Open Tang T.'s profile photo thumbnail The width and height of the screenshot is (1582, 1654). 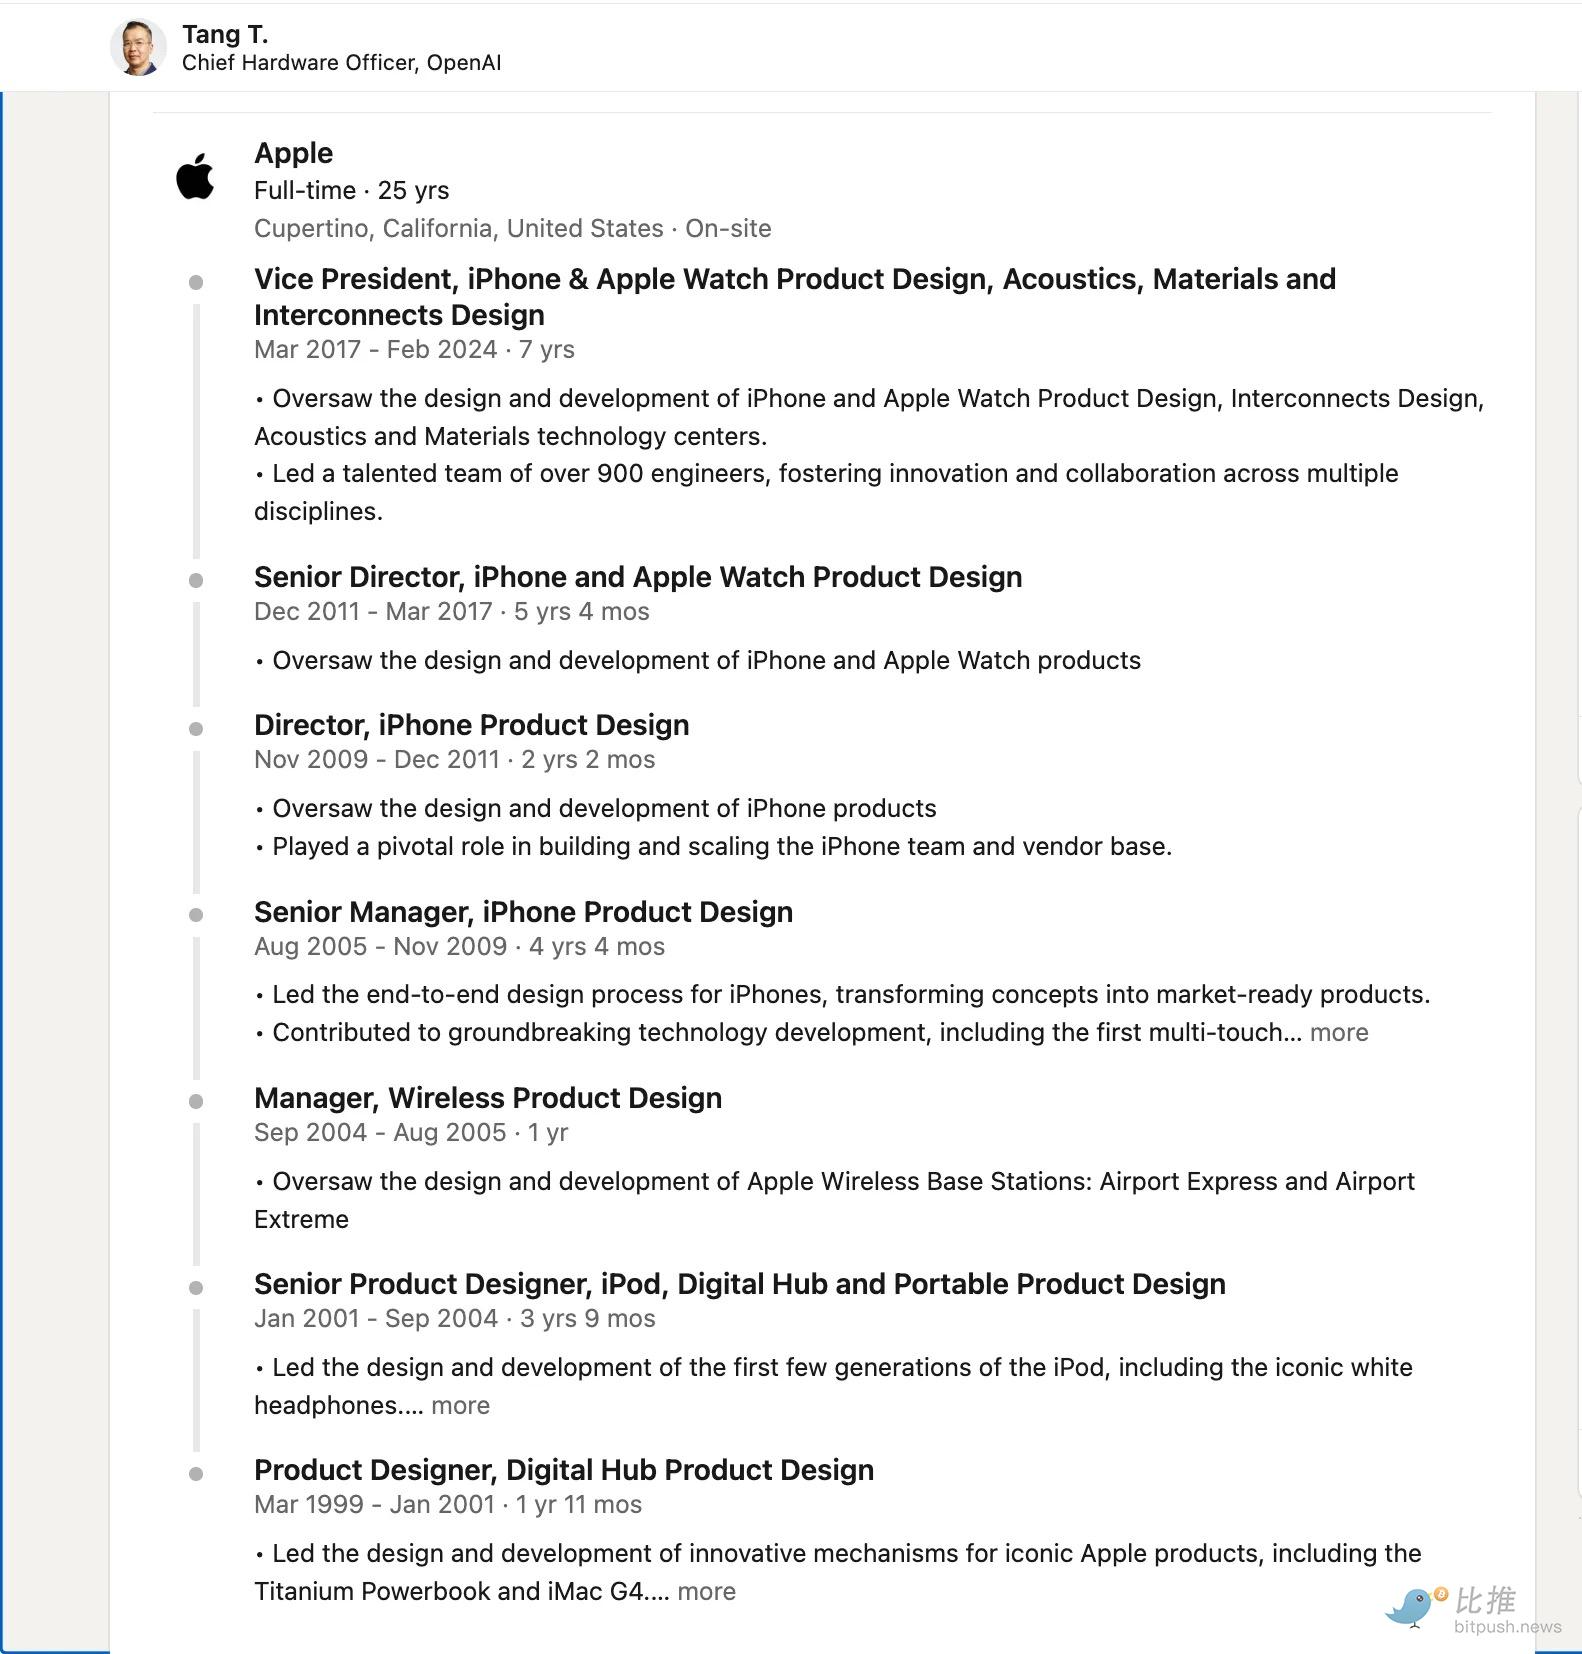pos(138,47)
